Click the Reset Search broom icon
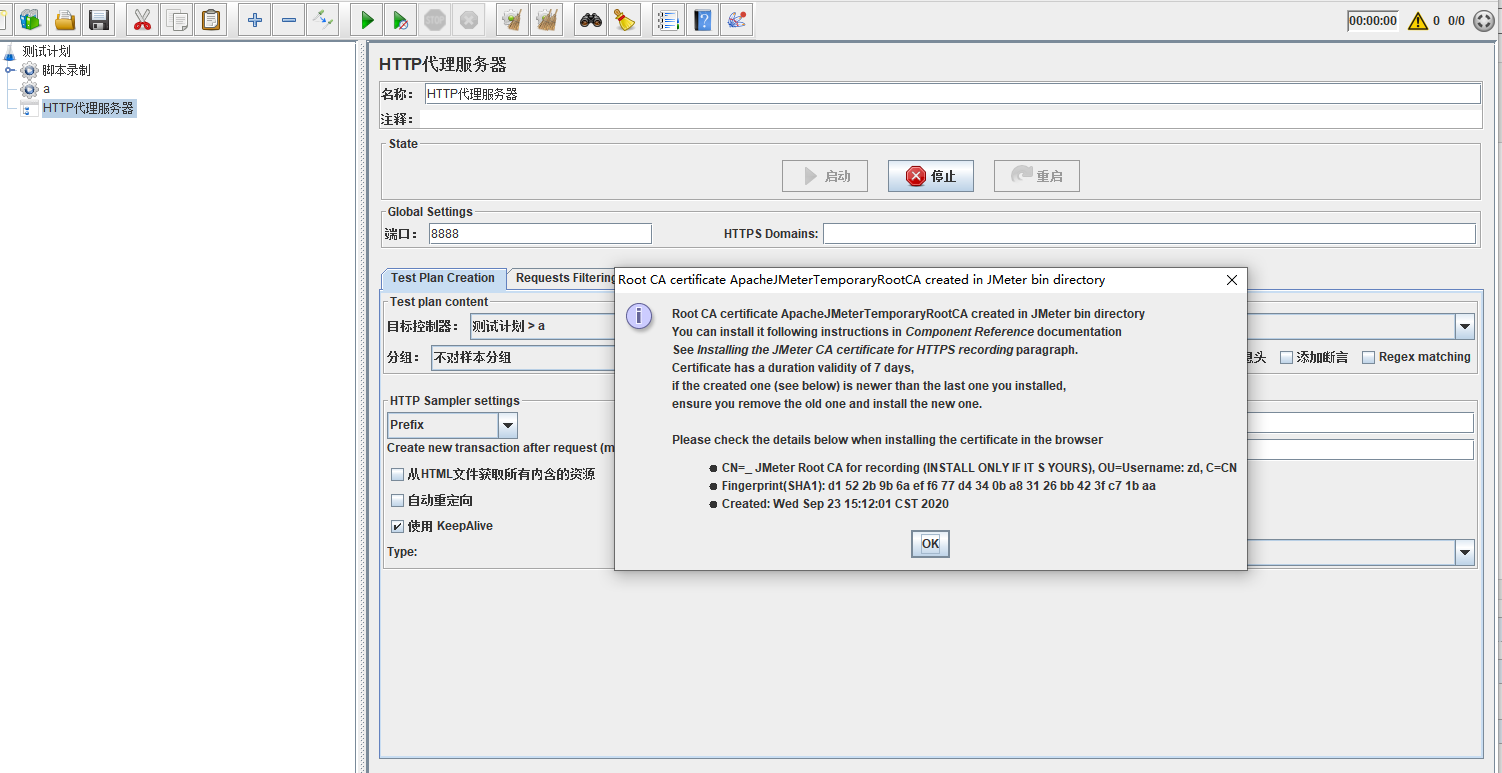This screenshot has height=773, width=1502. click(625, 19)
